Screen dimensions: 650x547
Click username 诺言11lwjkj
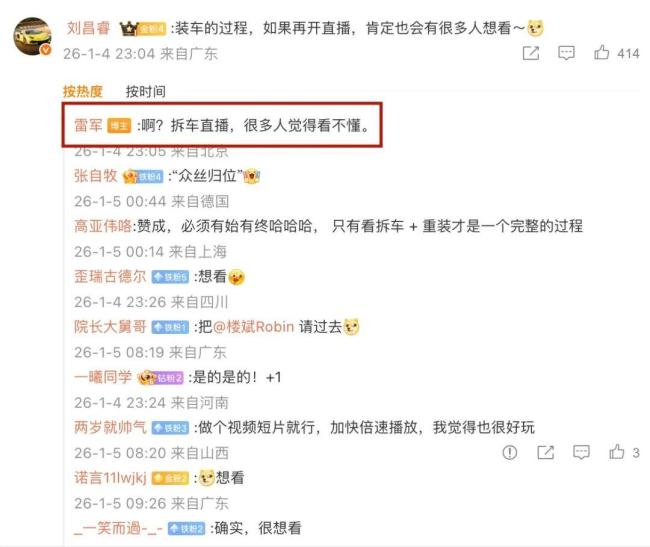pyautogui.click(x=110, y=478)
